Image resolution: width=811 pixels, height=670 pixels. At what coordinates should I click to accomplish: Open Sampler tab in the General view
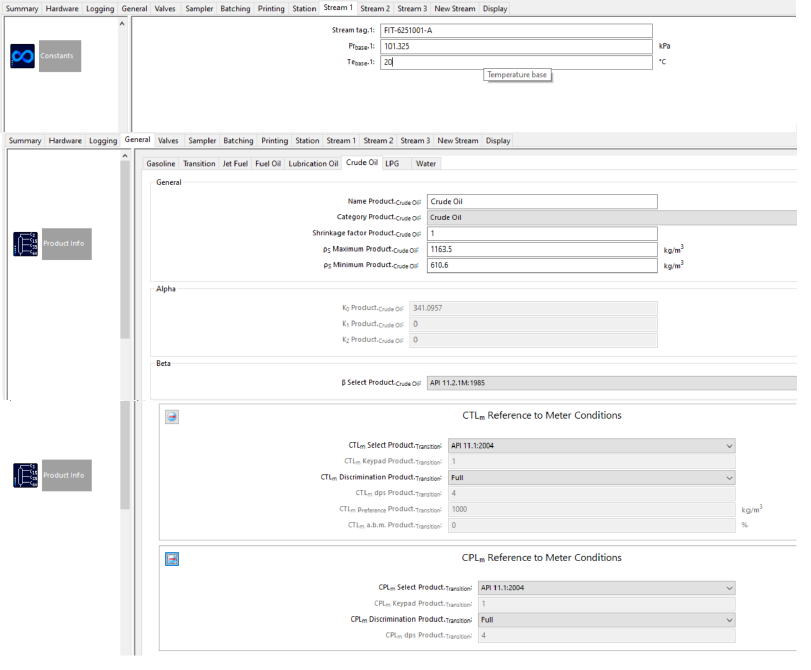(x=202, y=141)
